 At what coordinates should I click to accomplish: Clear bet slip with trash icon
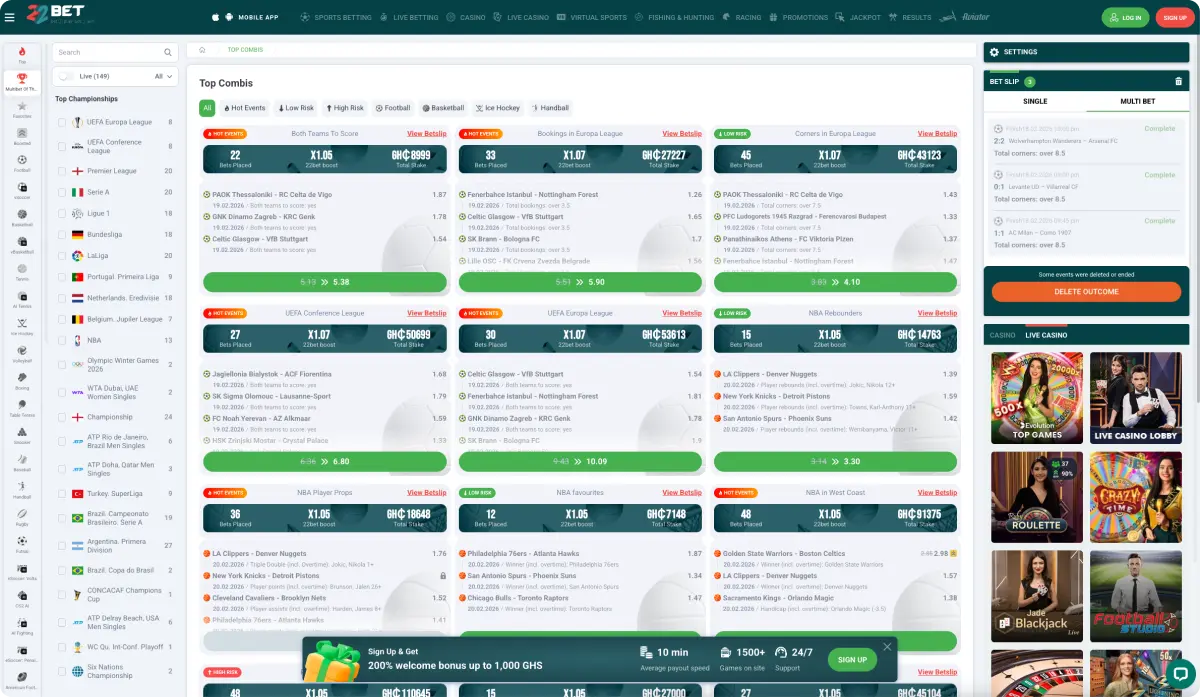1178,81
